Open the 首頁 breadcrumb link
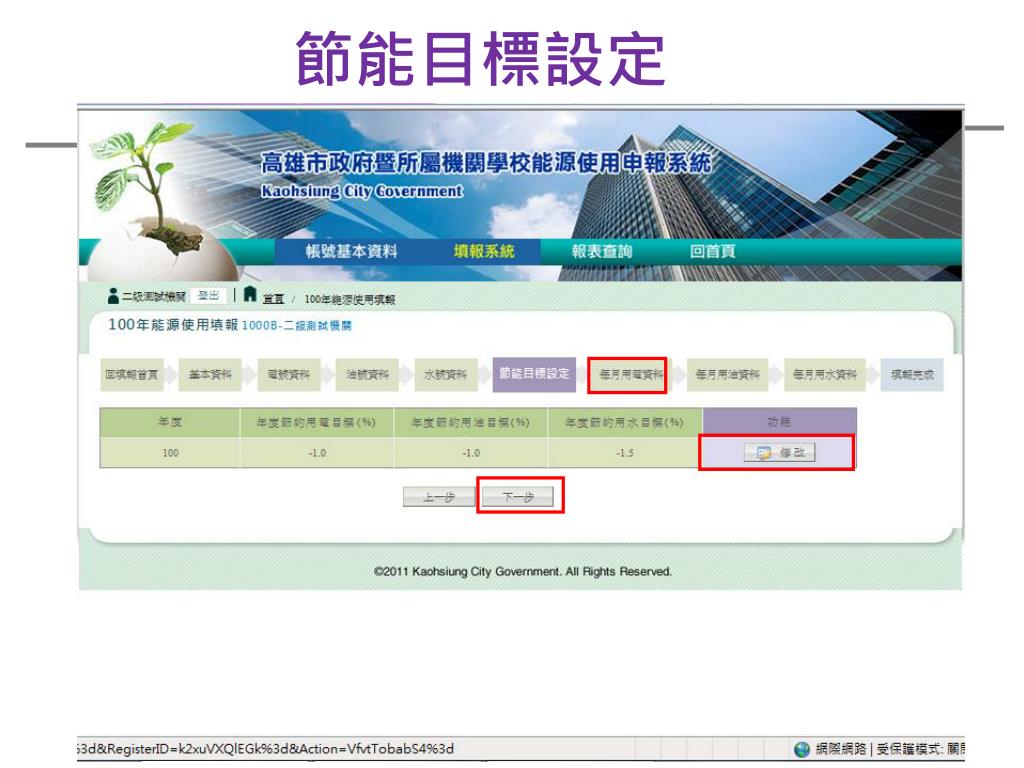1024x768 pixels. 273,299
